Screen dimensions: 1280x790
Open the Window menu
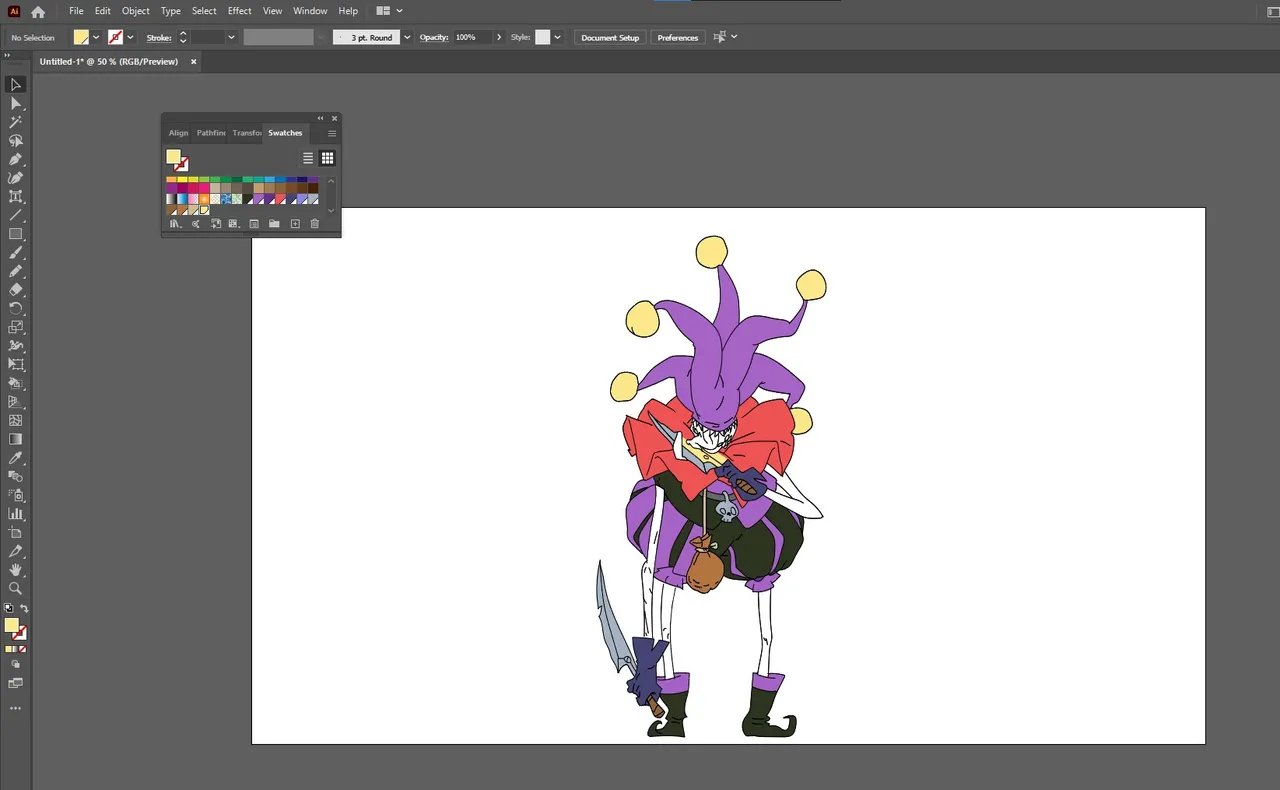pos(310,11)
